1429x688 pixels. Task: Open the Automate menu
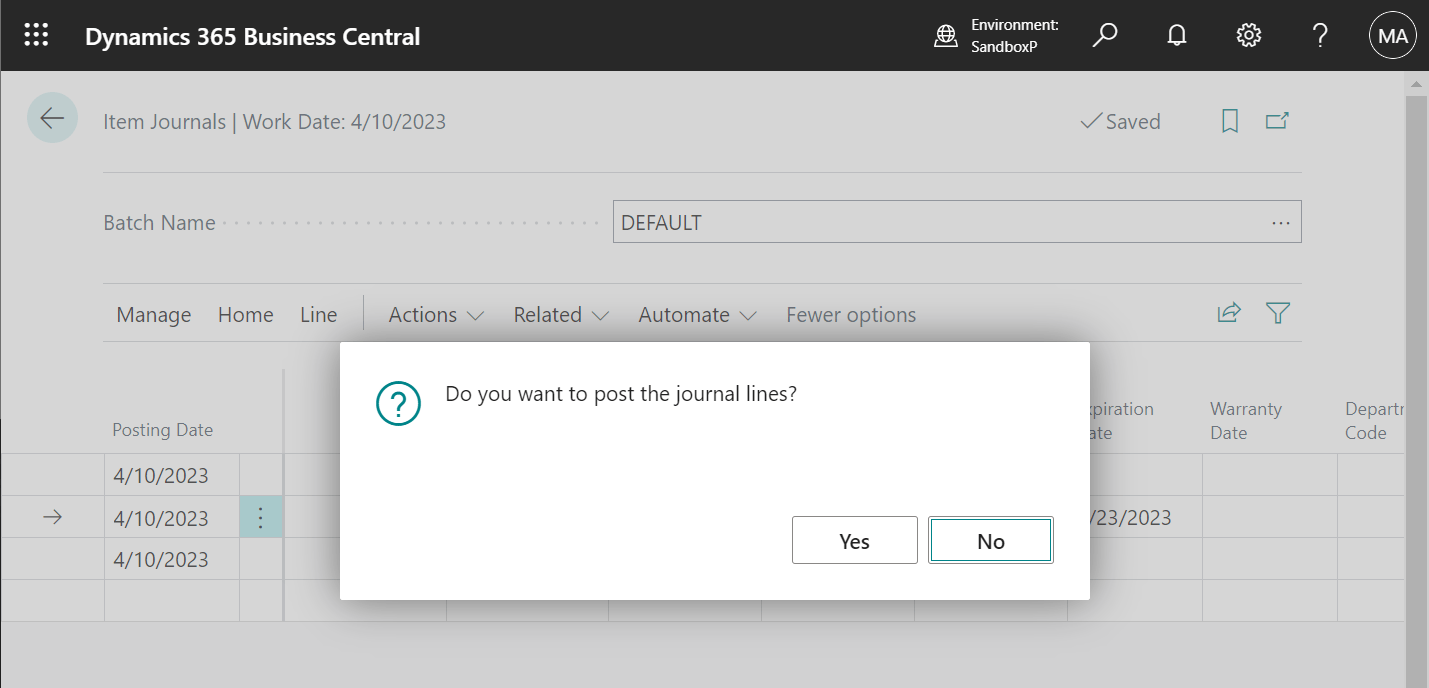pos(696,314)
